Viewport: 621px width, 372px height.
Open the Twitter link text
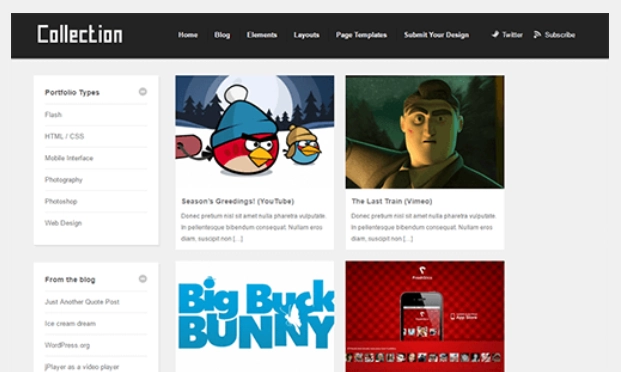pyautogui.click(x=512, y=35)
